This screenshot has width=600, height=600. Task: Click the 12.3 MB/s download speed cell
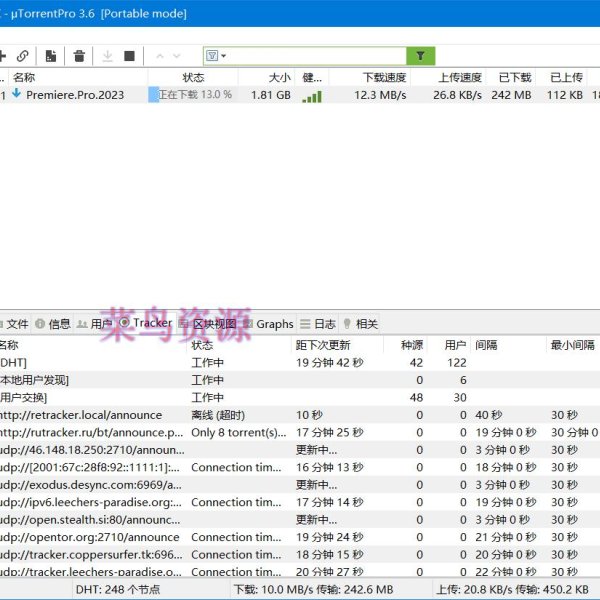380,95
